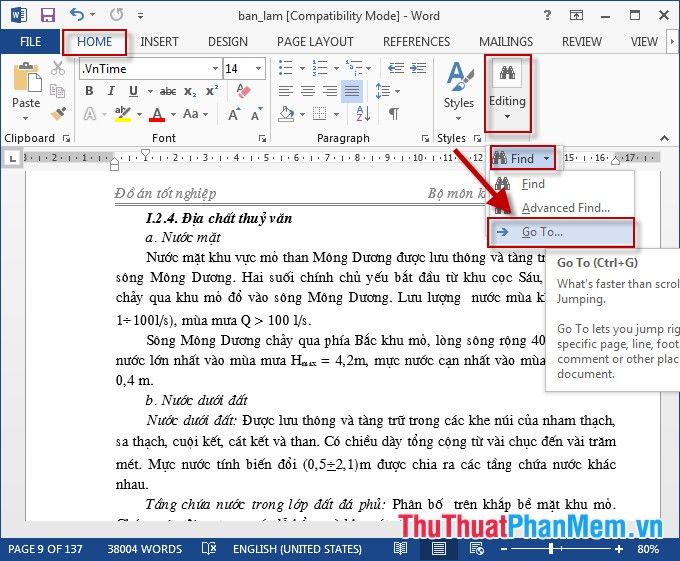Toggle Show/Hide paragraph marks
Screen dimensions: 680x561
(x=394, y=114)
